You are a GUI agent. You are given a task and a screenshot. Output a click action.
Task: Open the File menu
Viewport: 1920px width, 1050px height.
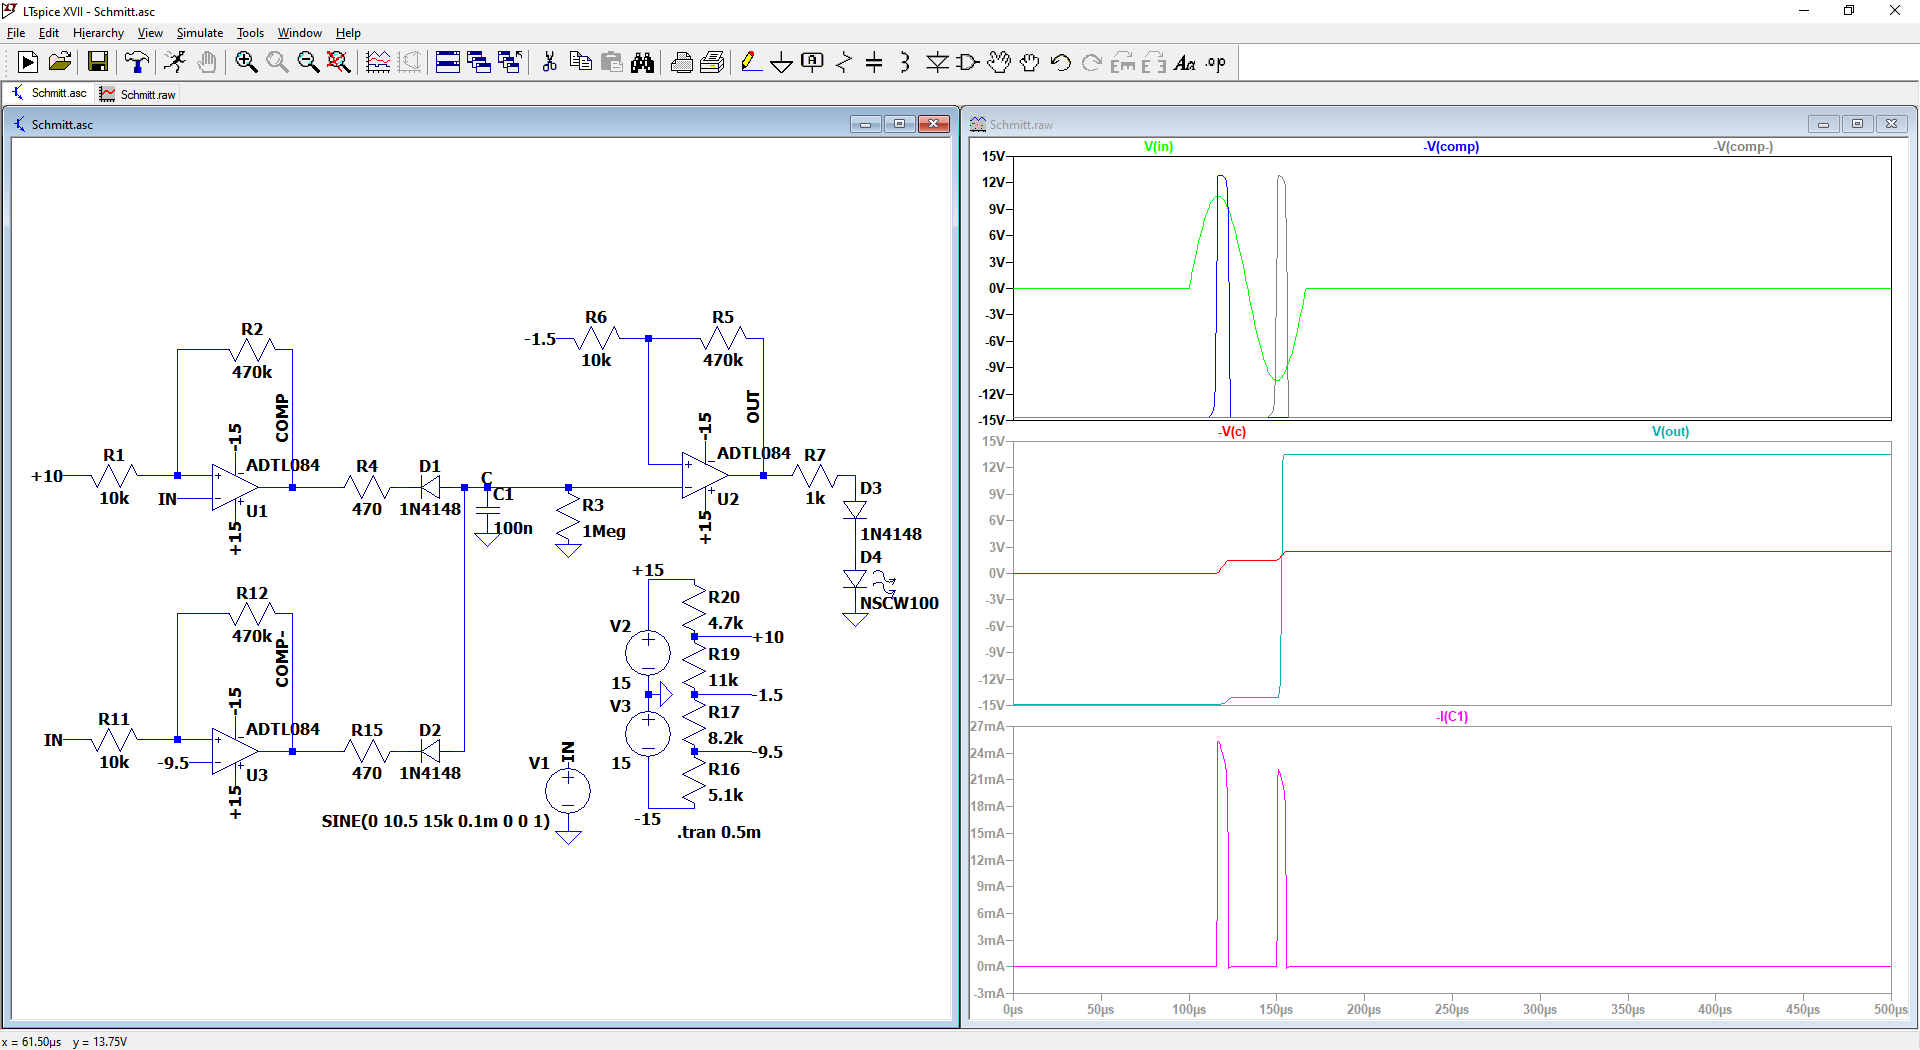[16, 33]
